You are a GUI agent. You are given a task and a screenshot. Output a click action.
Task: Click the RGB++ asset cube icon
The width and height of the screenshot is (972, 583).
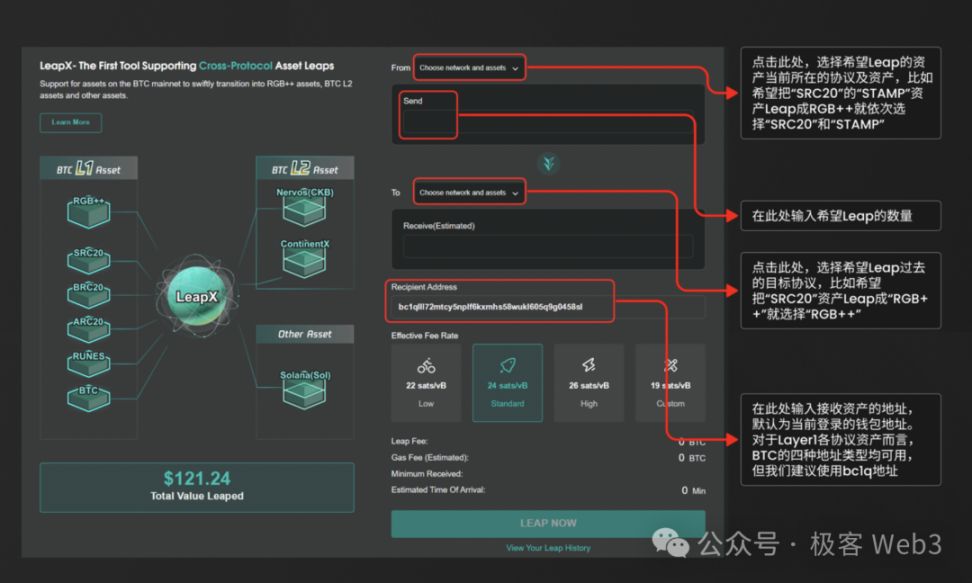tap(89, 212)
